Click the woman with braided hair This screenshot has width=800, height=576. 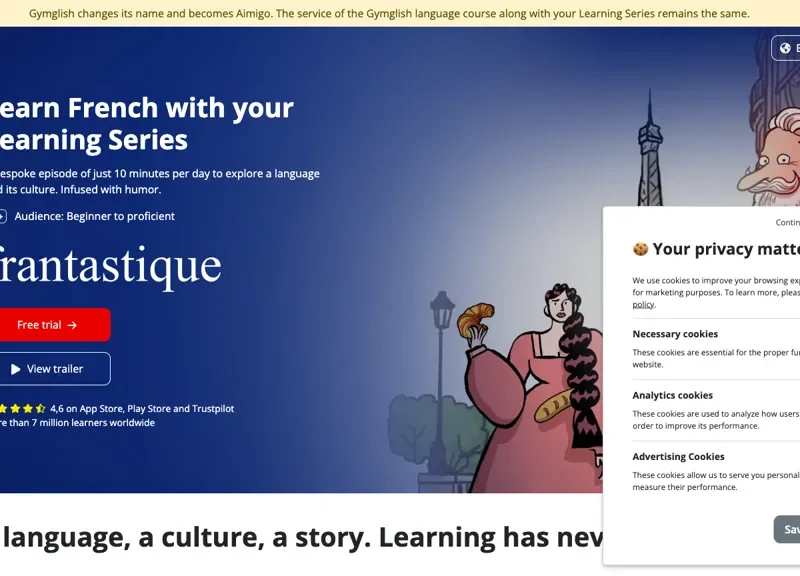coord(560,370)
